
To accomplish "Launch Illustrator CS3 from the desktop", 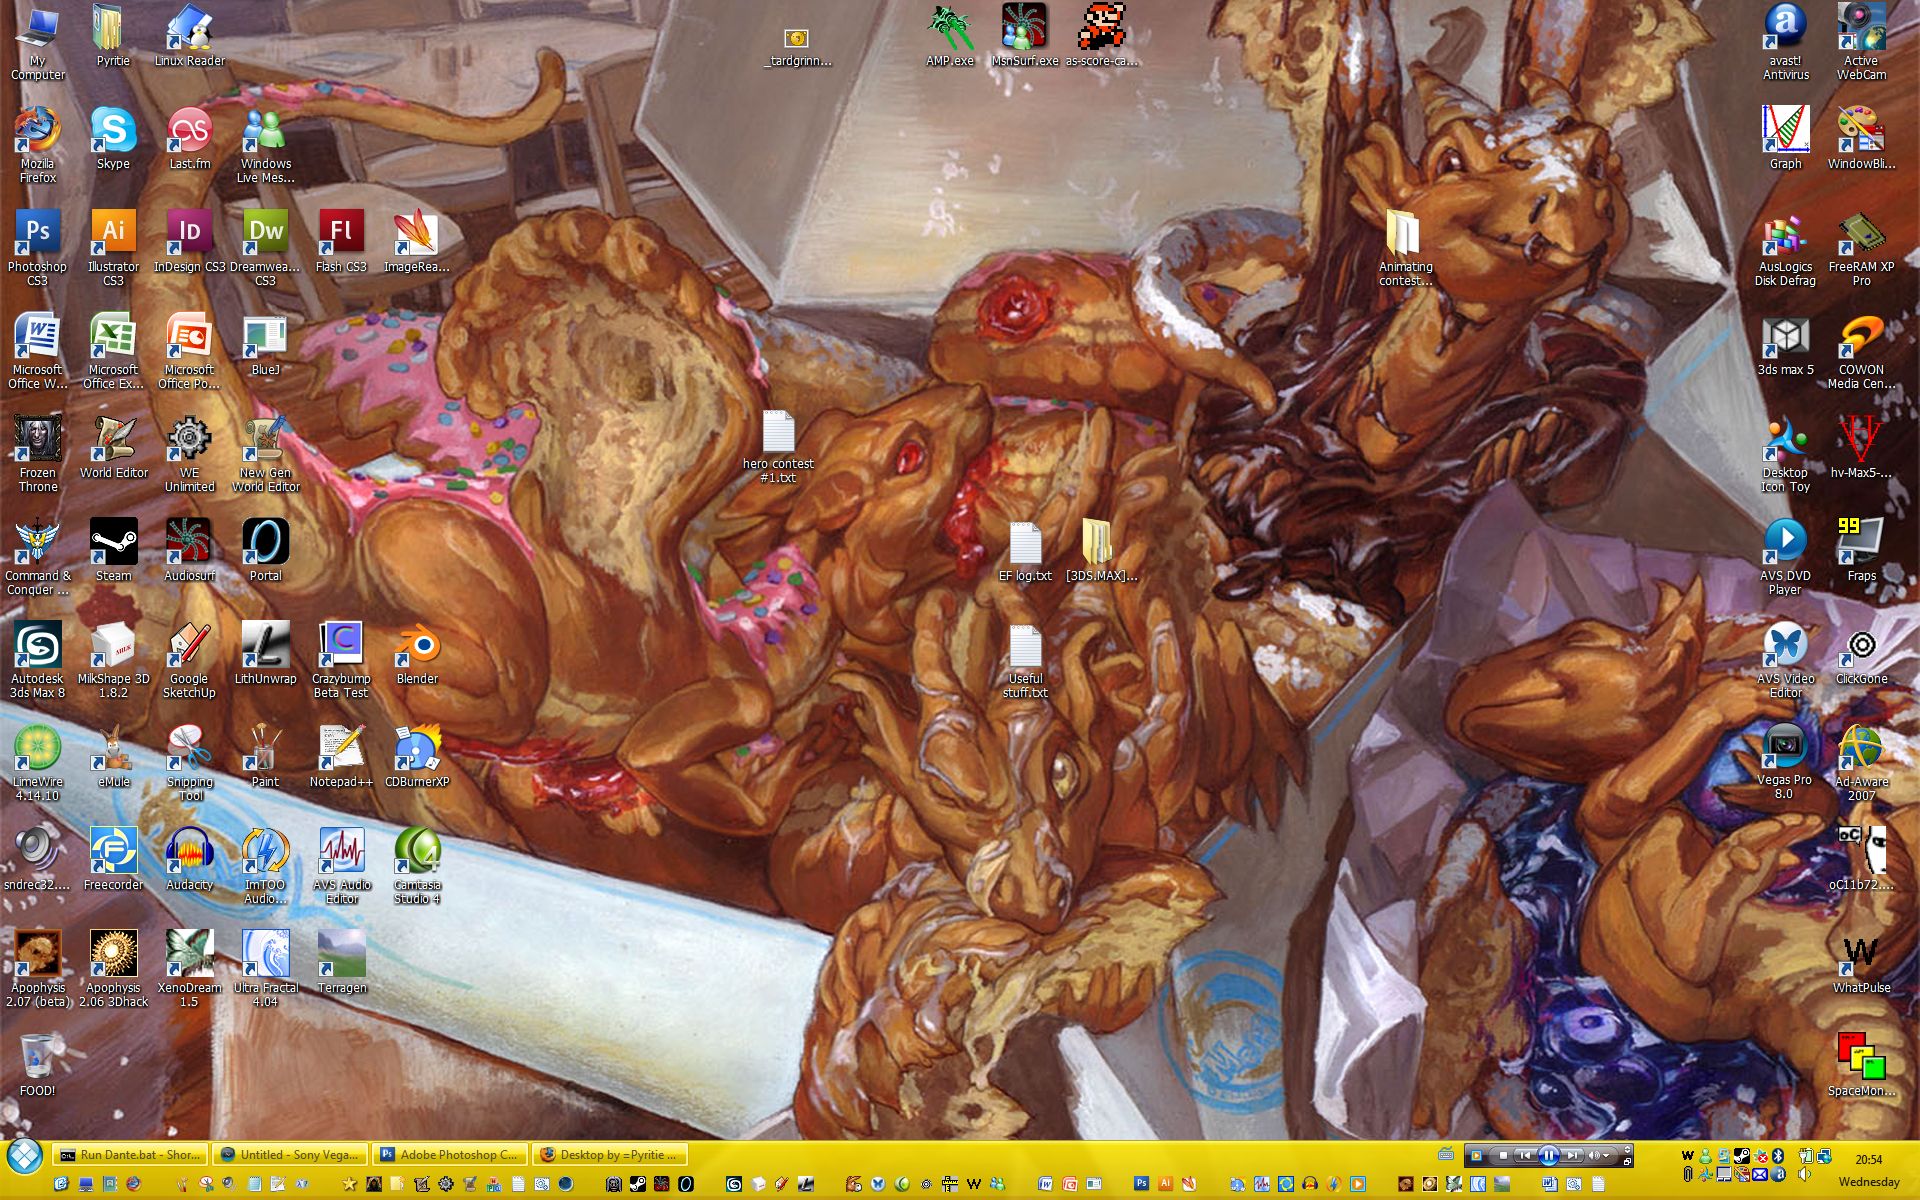I will (x=113, y=247).
